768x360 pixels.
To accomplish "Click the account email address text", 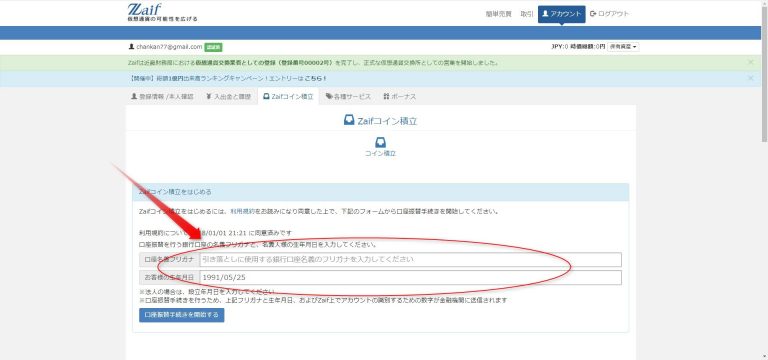I will (x=169, y=47).
